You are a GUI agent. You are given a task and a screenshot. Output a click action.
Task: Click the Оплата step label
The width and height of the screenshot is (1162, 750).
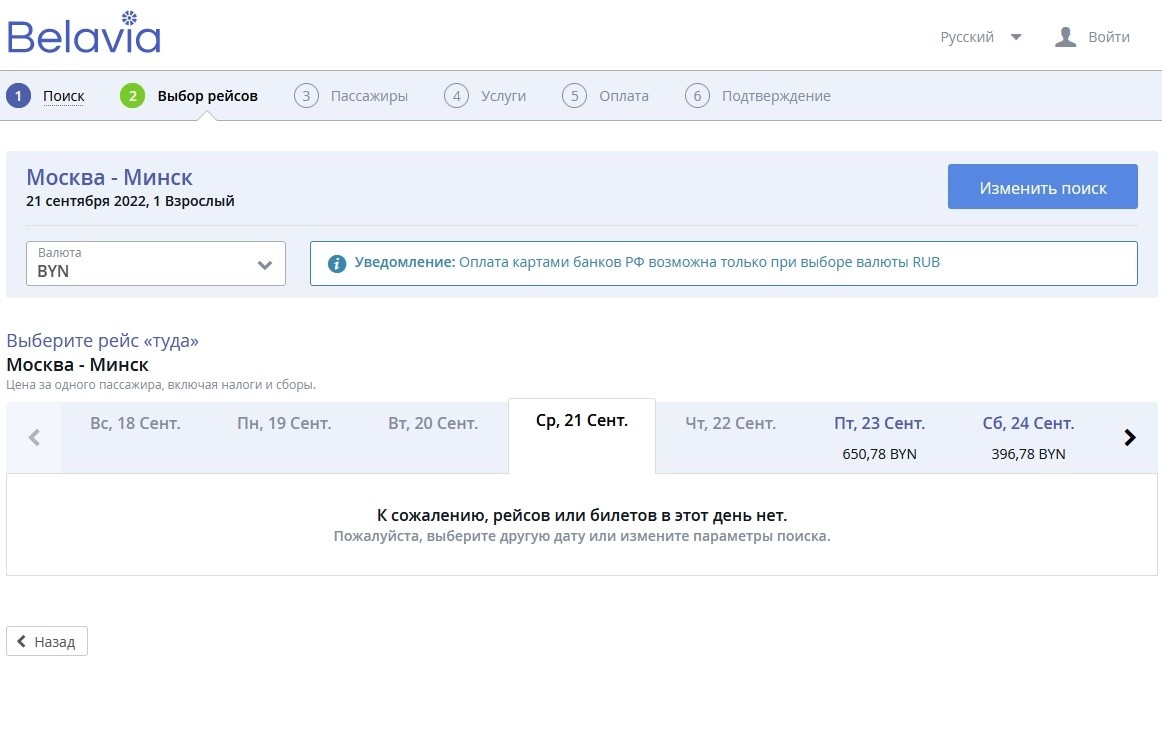624,96
